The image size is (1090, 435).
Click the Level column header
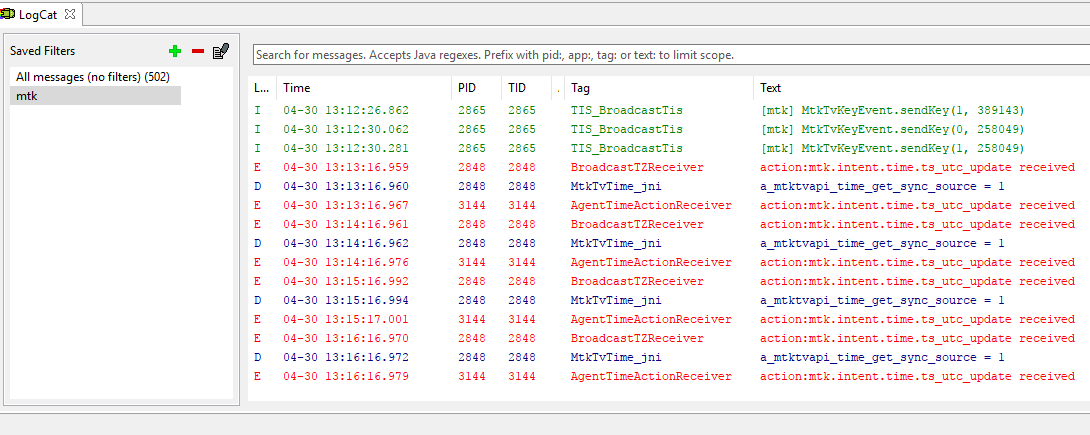pyautogui.click(x=261, y=88)
